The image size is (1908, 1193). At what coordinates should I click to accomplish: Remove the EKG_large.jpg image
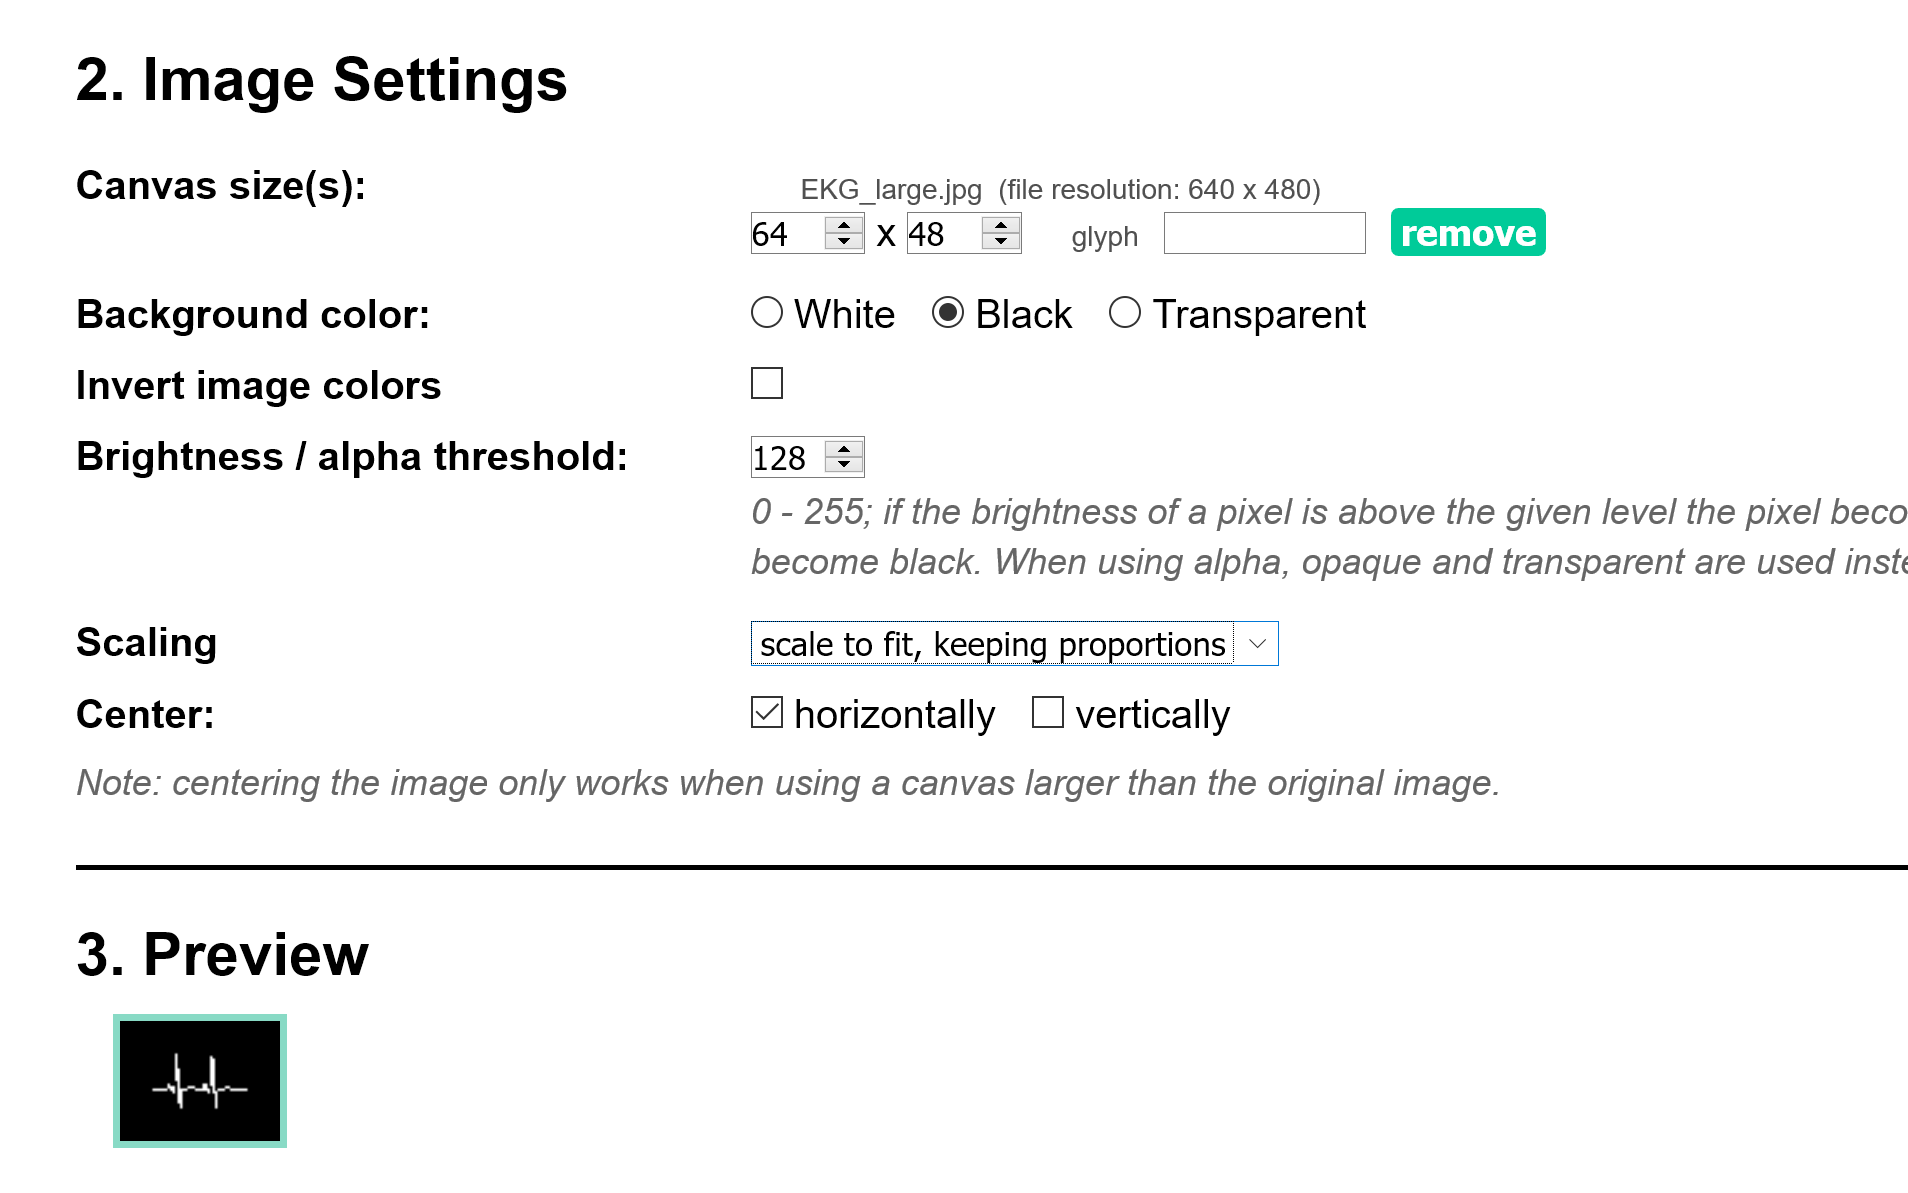(x=1467, y=233)
